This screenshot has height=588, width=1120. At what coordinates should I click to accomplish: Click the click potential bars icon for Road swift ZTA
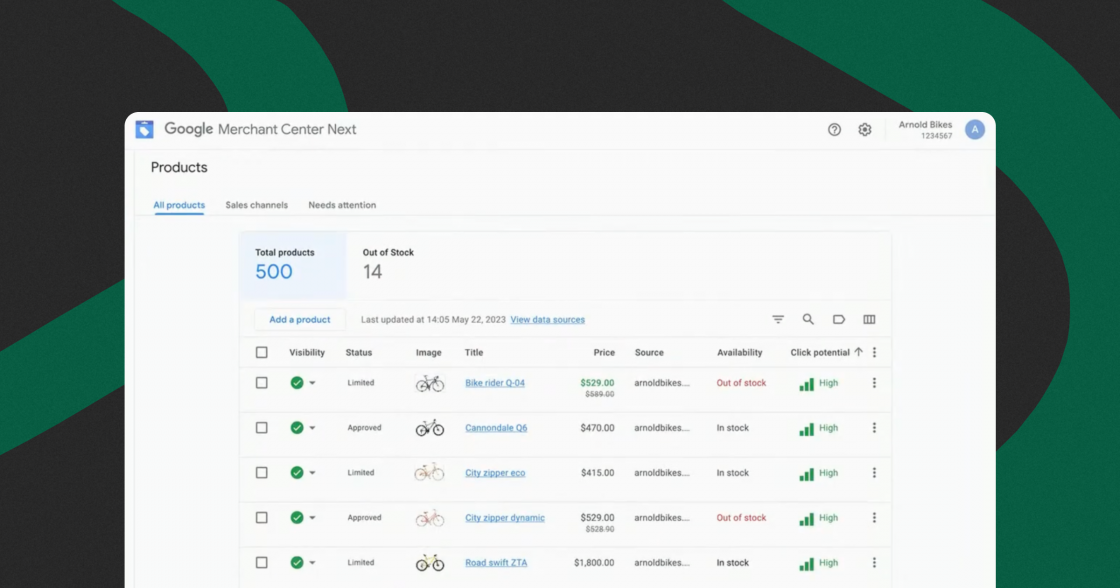tap(806, 564)
